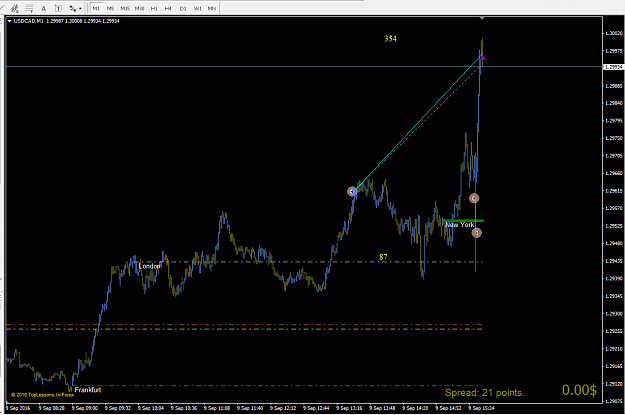The image size is (625, 415).
Task: Select the text label tool
Action: point(58,8)
